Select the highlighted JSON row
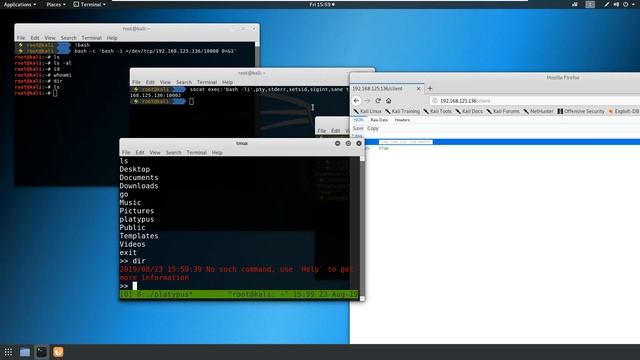Image resolution: width=640 pixels, height=360 pixels. tap(502, 142)
